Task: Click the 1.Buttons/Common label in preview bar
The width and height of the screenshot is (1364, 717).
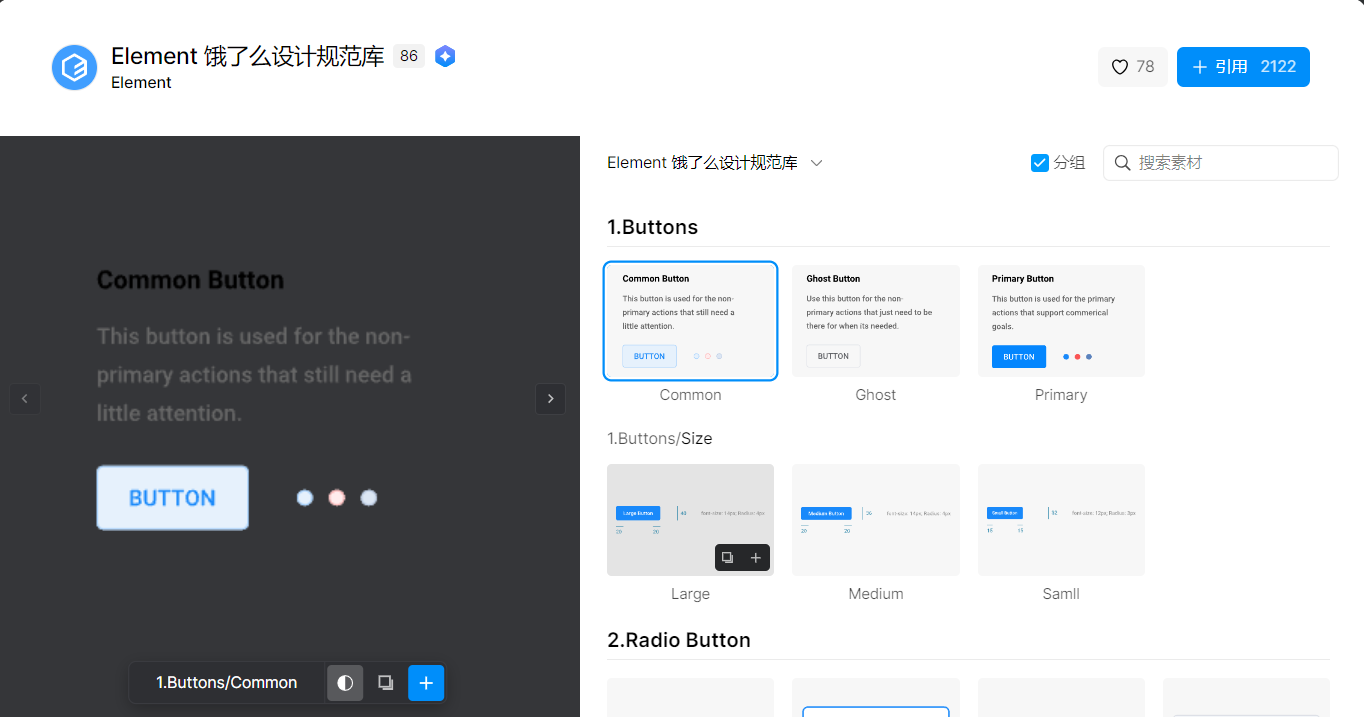Action: point(227,683)
